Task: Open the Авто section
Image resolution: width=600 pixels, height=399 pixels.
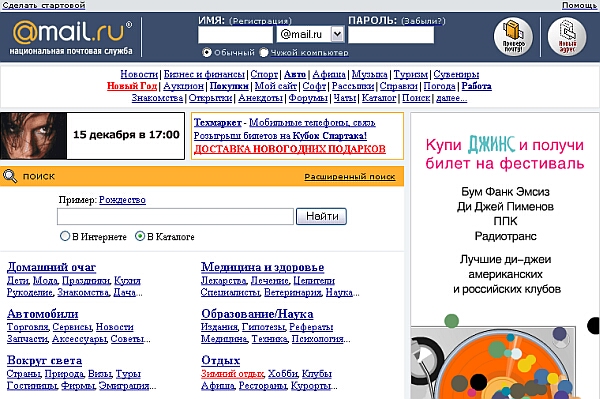Action: (x=295, y=74)
